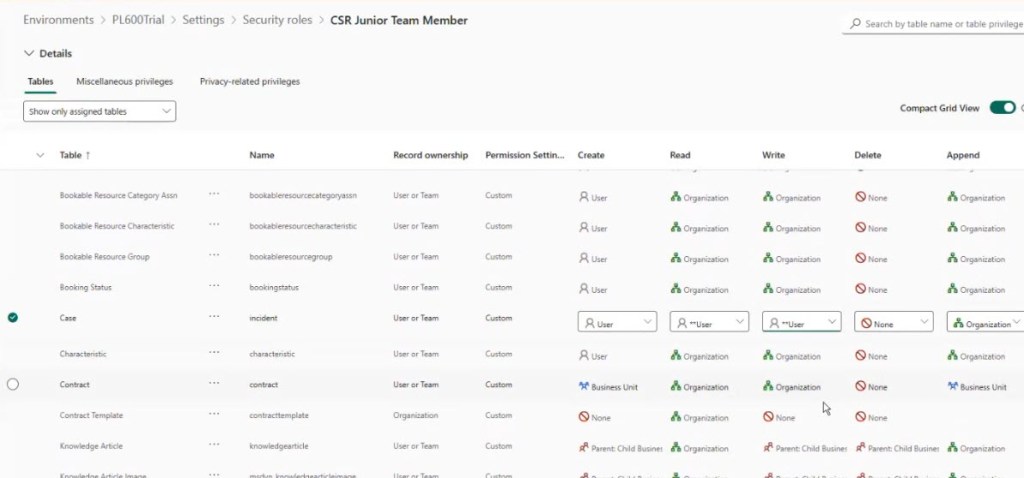Switch to the Privacy-related privileges tab
This screenshot has height=478, width=1024.
[x=249, y=81]
